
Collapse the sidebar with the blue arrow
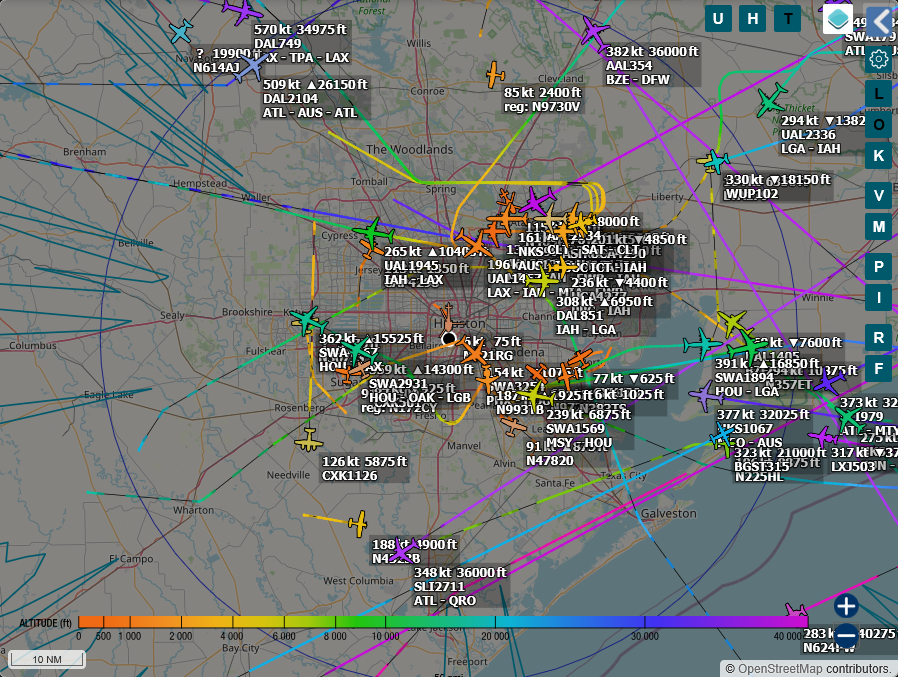879,20
